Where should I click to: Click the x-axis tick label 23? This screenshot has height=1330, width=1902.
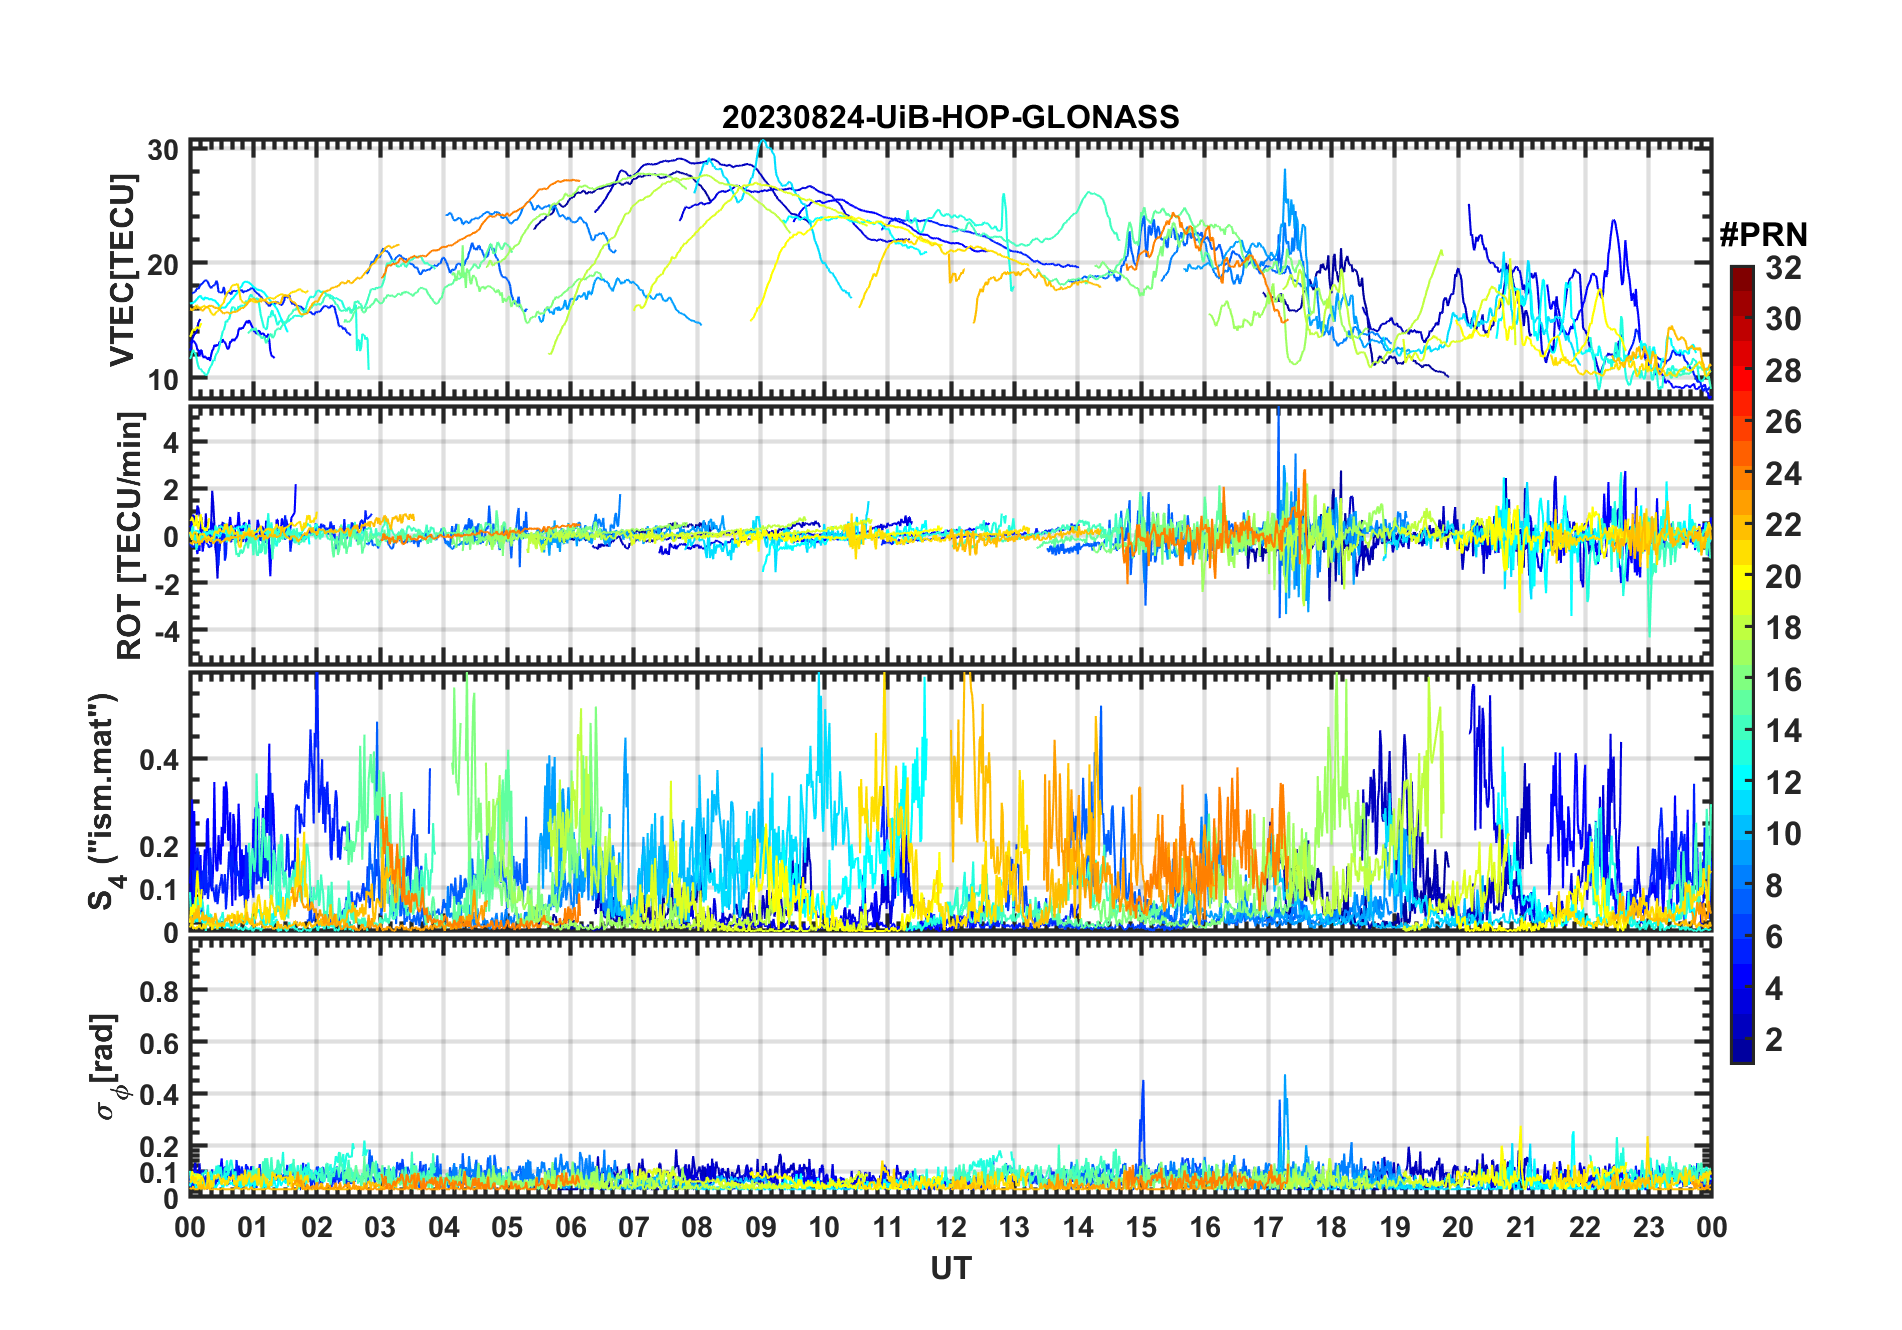1648,1227
